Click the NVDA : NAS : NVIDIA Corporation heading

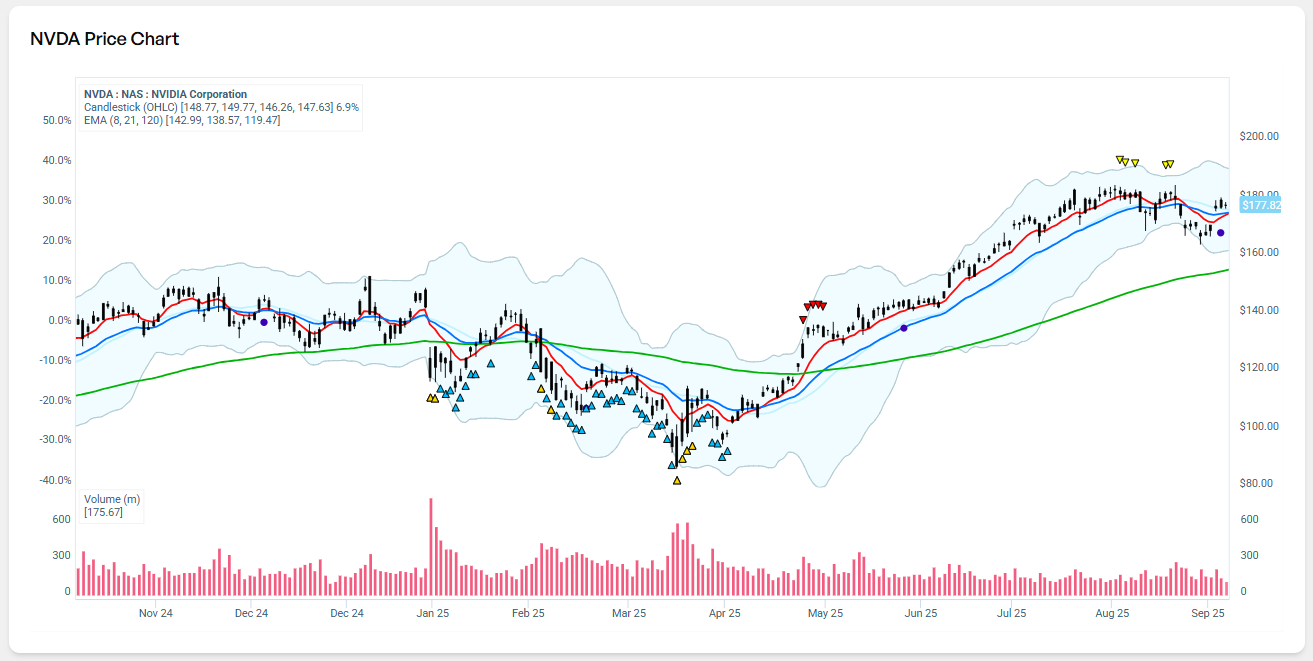(x=165, y=94)
